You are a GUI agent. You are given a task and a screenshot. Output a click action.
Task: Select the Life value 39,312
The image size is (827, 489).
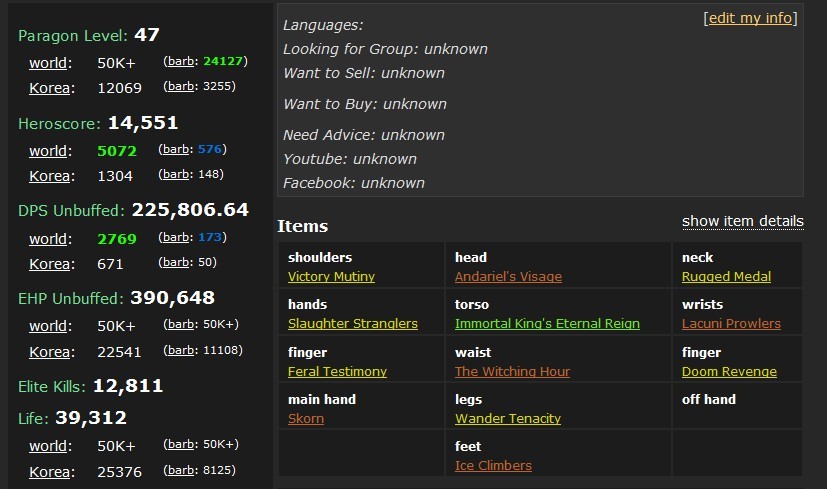(91, 418)
